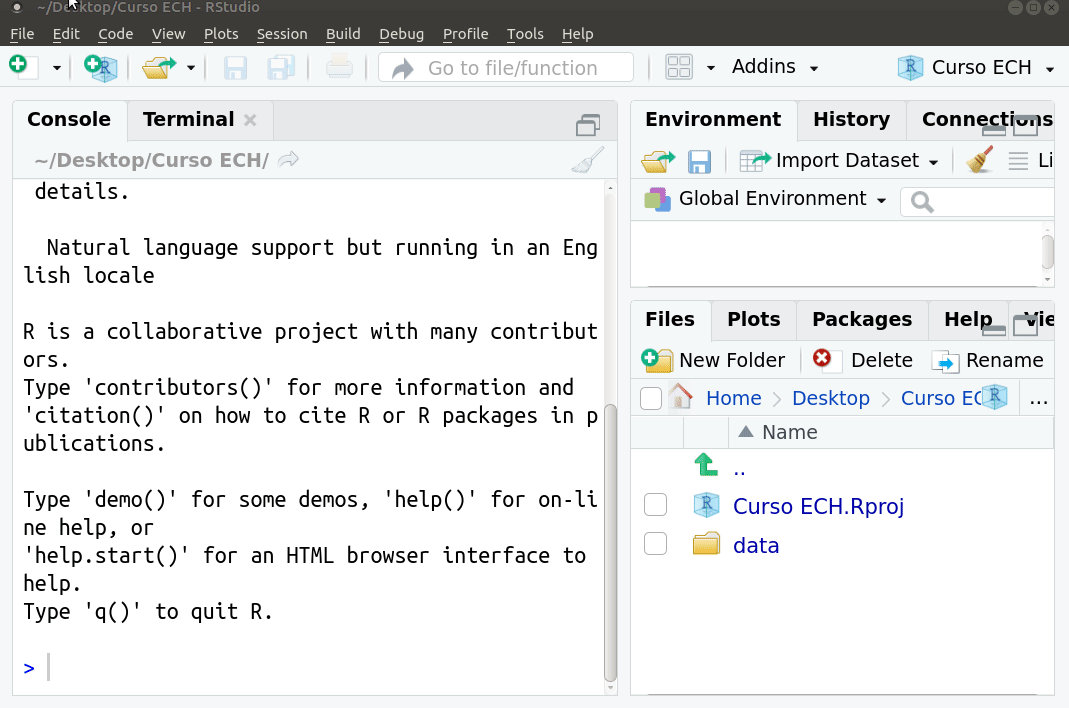The width and height of the screenshot is (1069, 708).
Task: Click the Delete red X icon
Action: point(822,358)
